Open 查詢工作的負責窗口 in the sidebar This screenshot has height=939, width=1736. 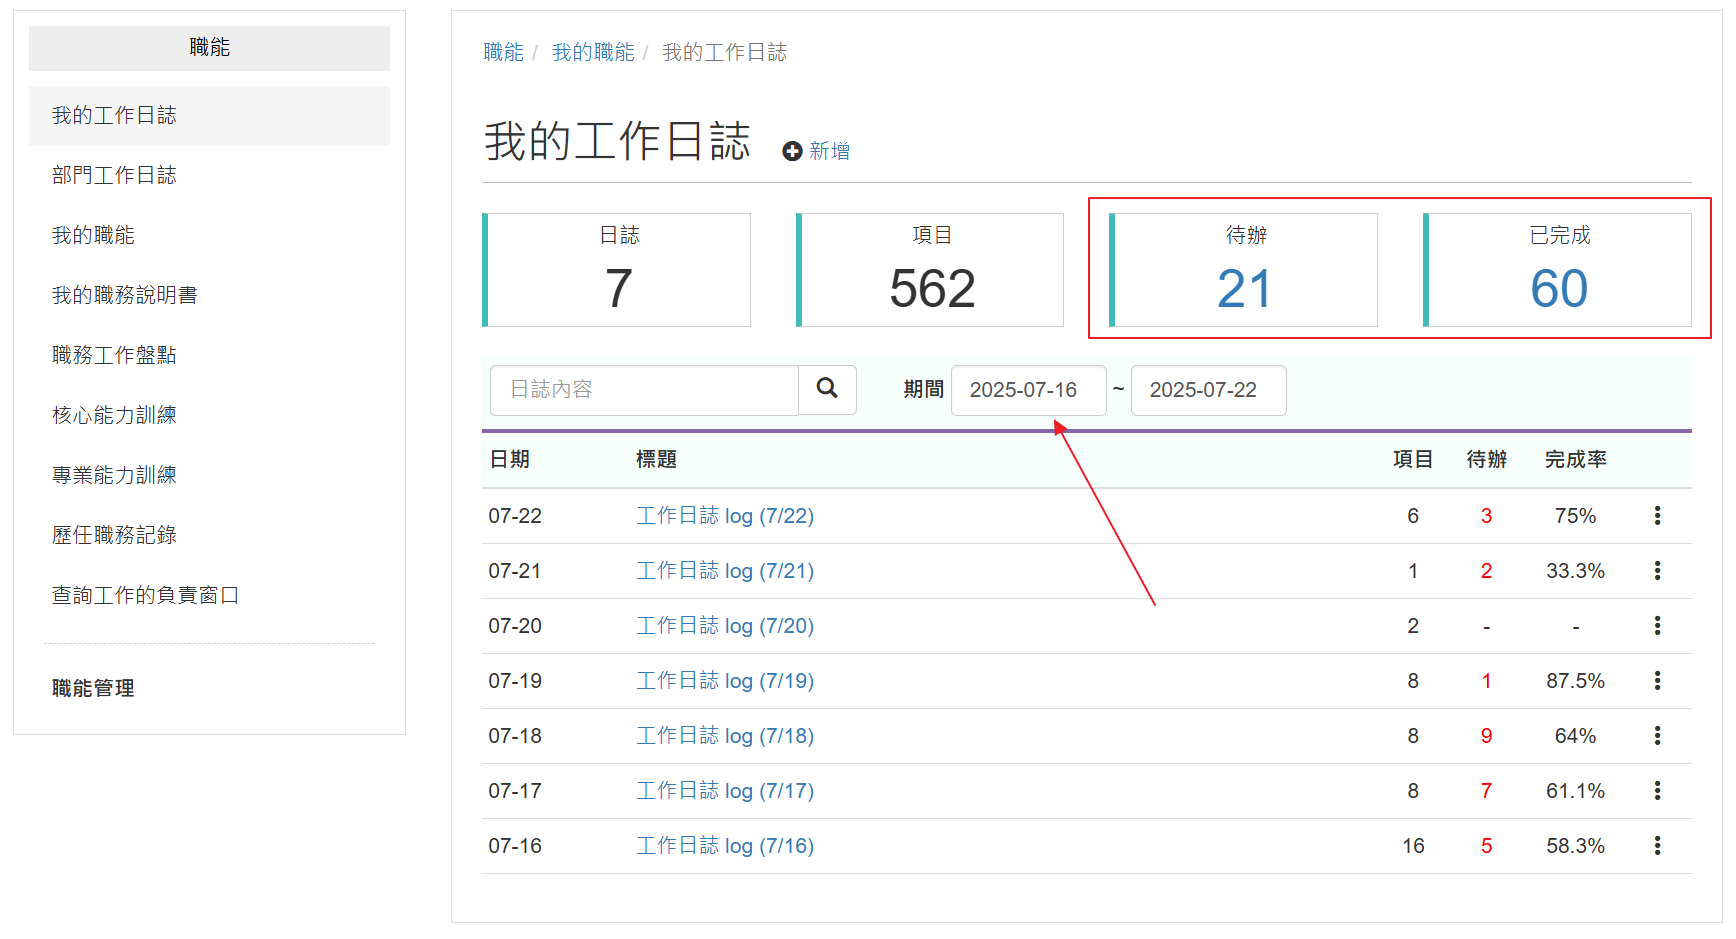209,596
